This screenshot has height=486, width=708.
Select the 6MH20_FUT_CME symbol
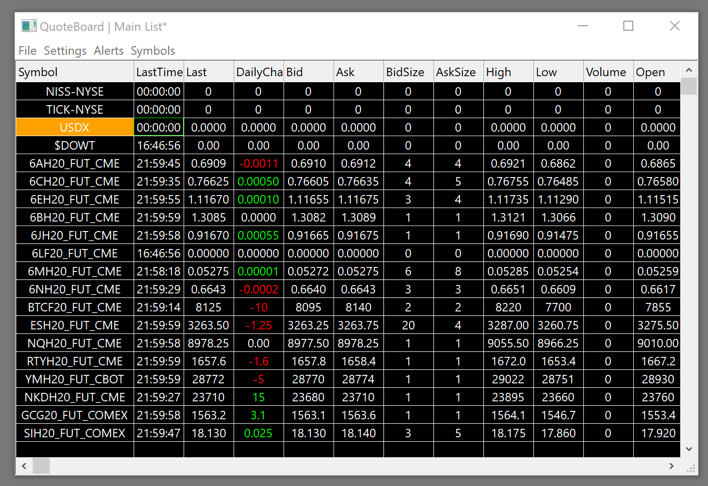[x=75, y=271]
